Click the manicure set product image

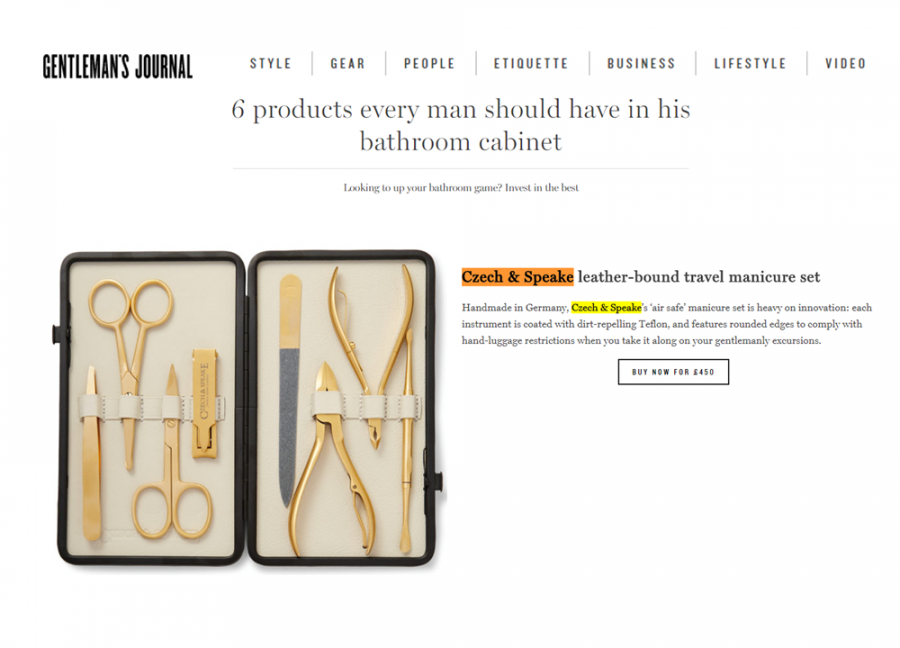click(250, 408)
